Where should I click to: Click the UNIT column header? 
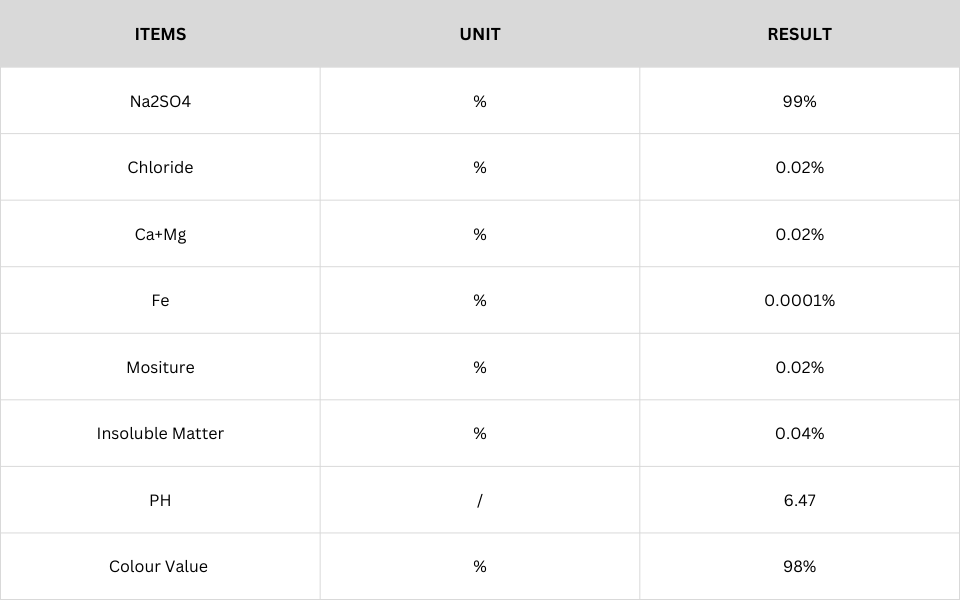click(480, 34)
